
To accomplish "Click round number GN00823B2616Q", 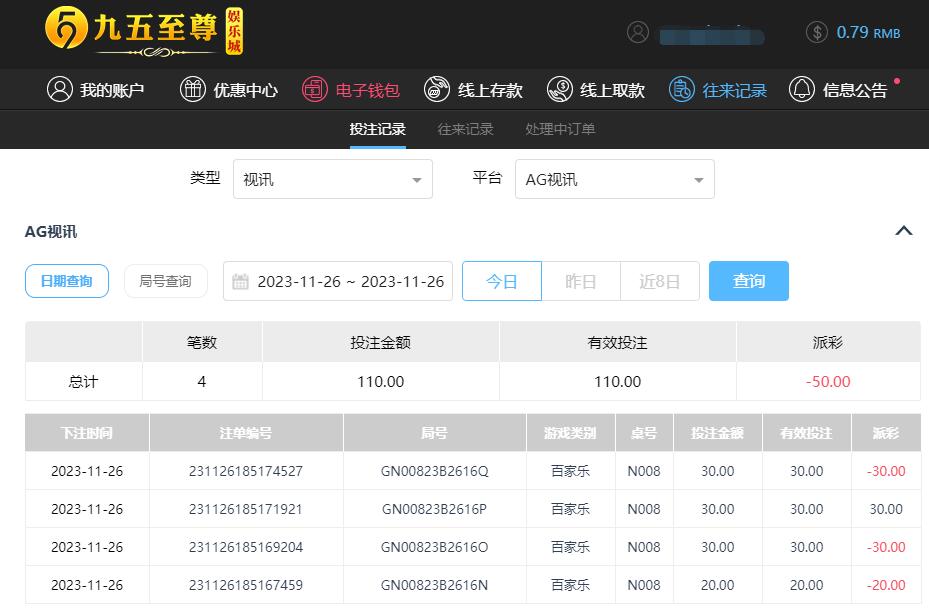I will pyautogui.click(x=434, y=471).
